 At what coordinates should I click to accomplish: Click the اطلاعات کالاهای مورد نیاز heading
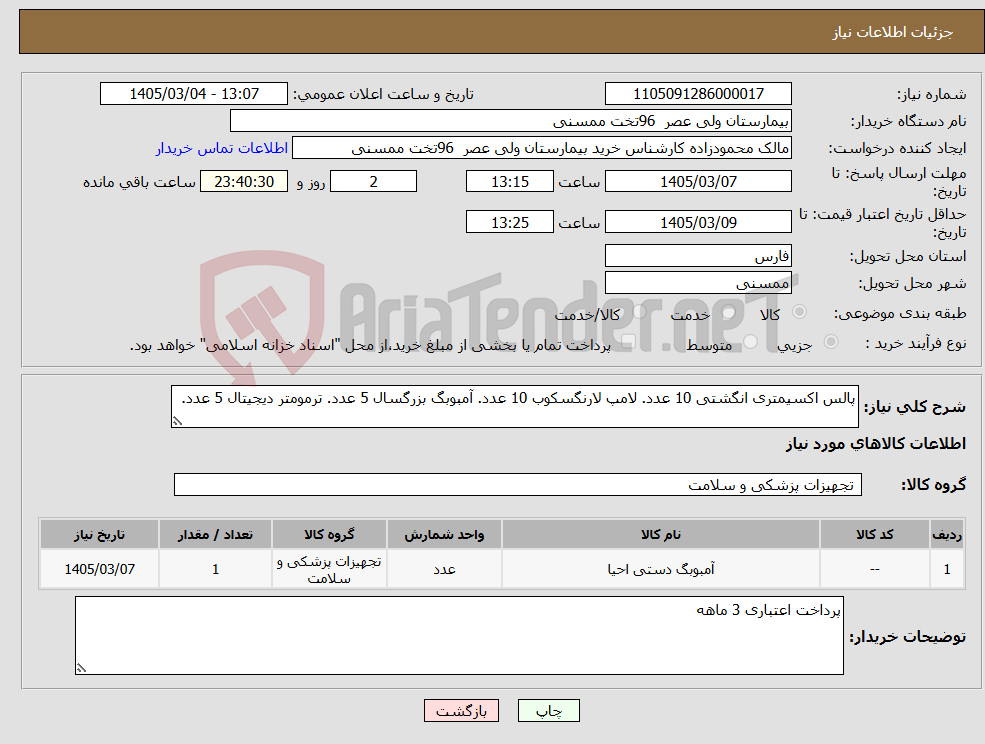(876, 444)
